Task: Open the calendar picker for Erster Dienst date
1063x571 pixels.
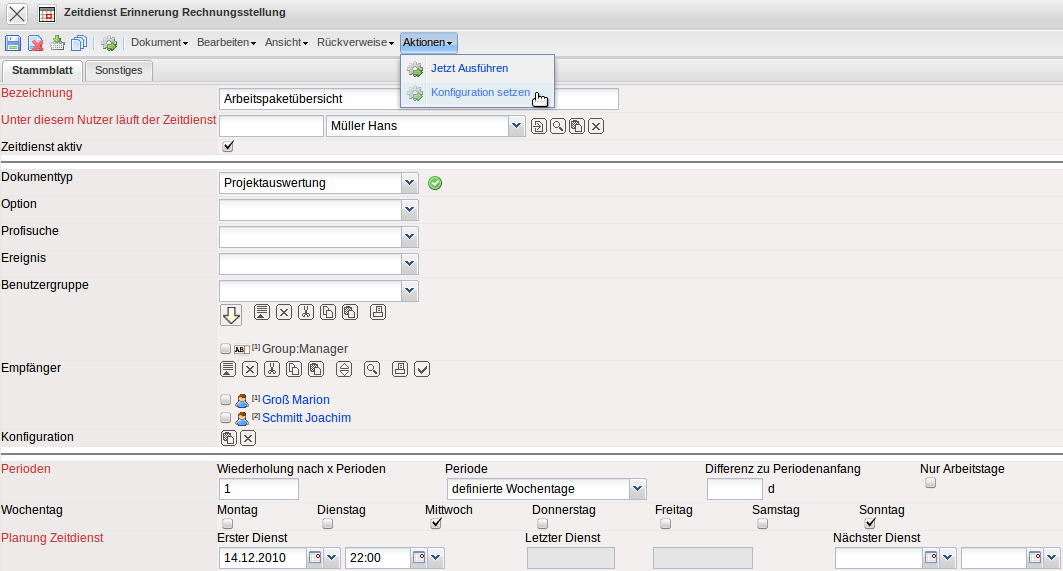Action: click(x=315, y=557)
